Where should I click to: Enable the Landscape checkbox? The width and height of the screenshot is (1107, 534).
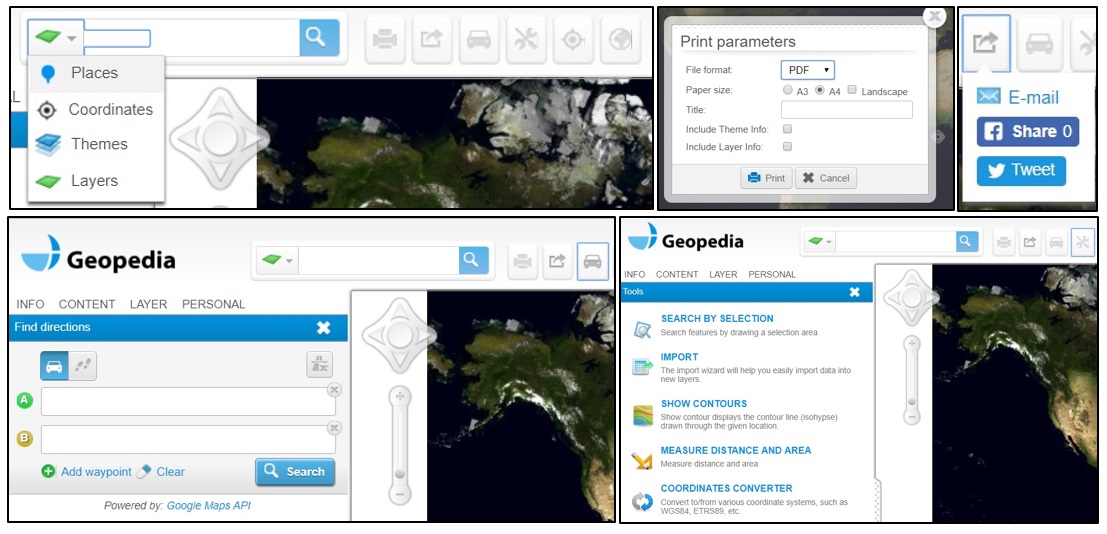(851, 91)
